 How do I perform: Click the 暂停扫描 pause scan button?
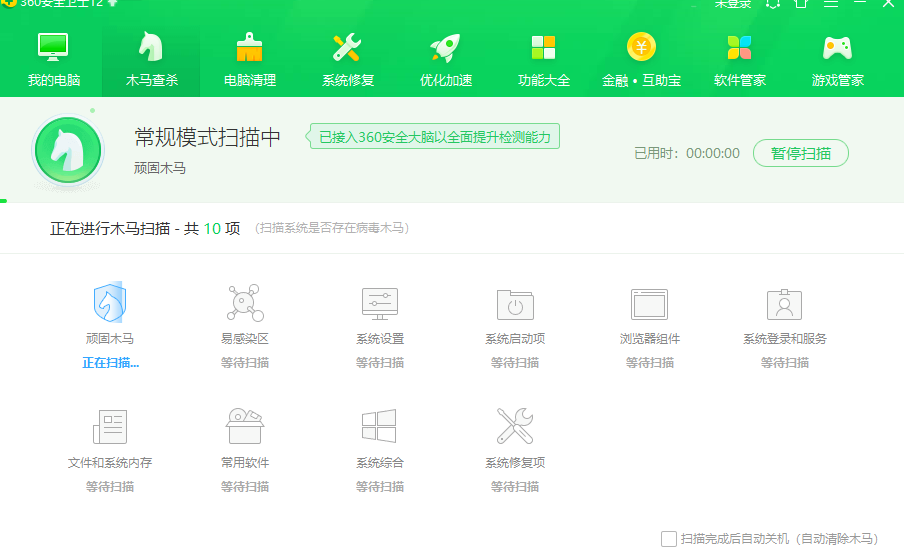pos(800,153)
